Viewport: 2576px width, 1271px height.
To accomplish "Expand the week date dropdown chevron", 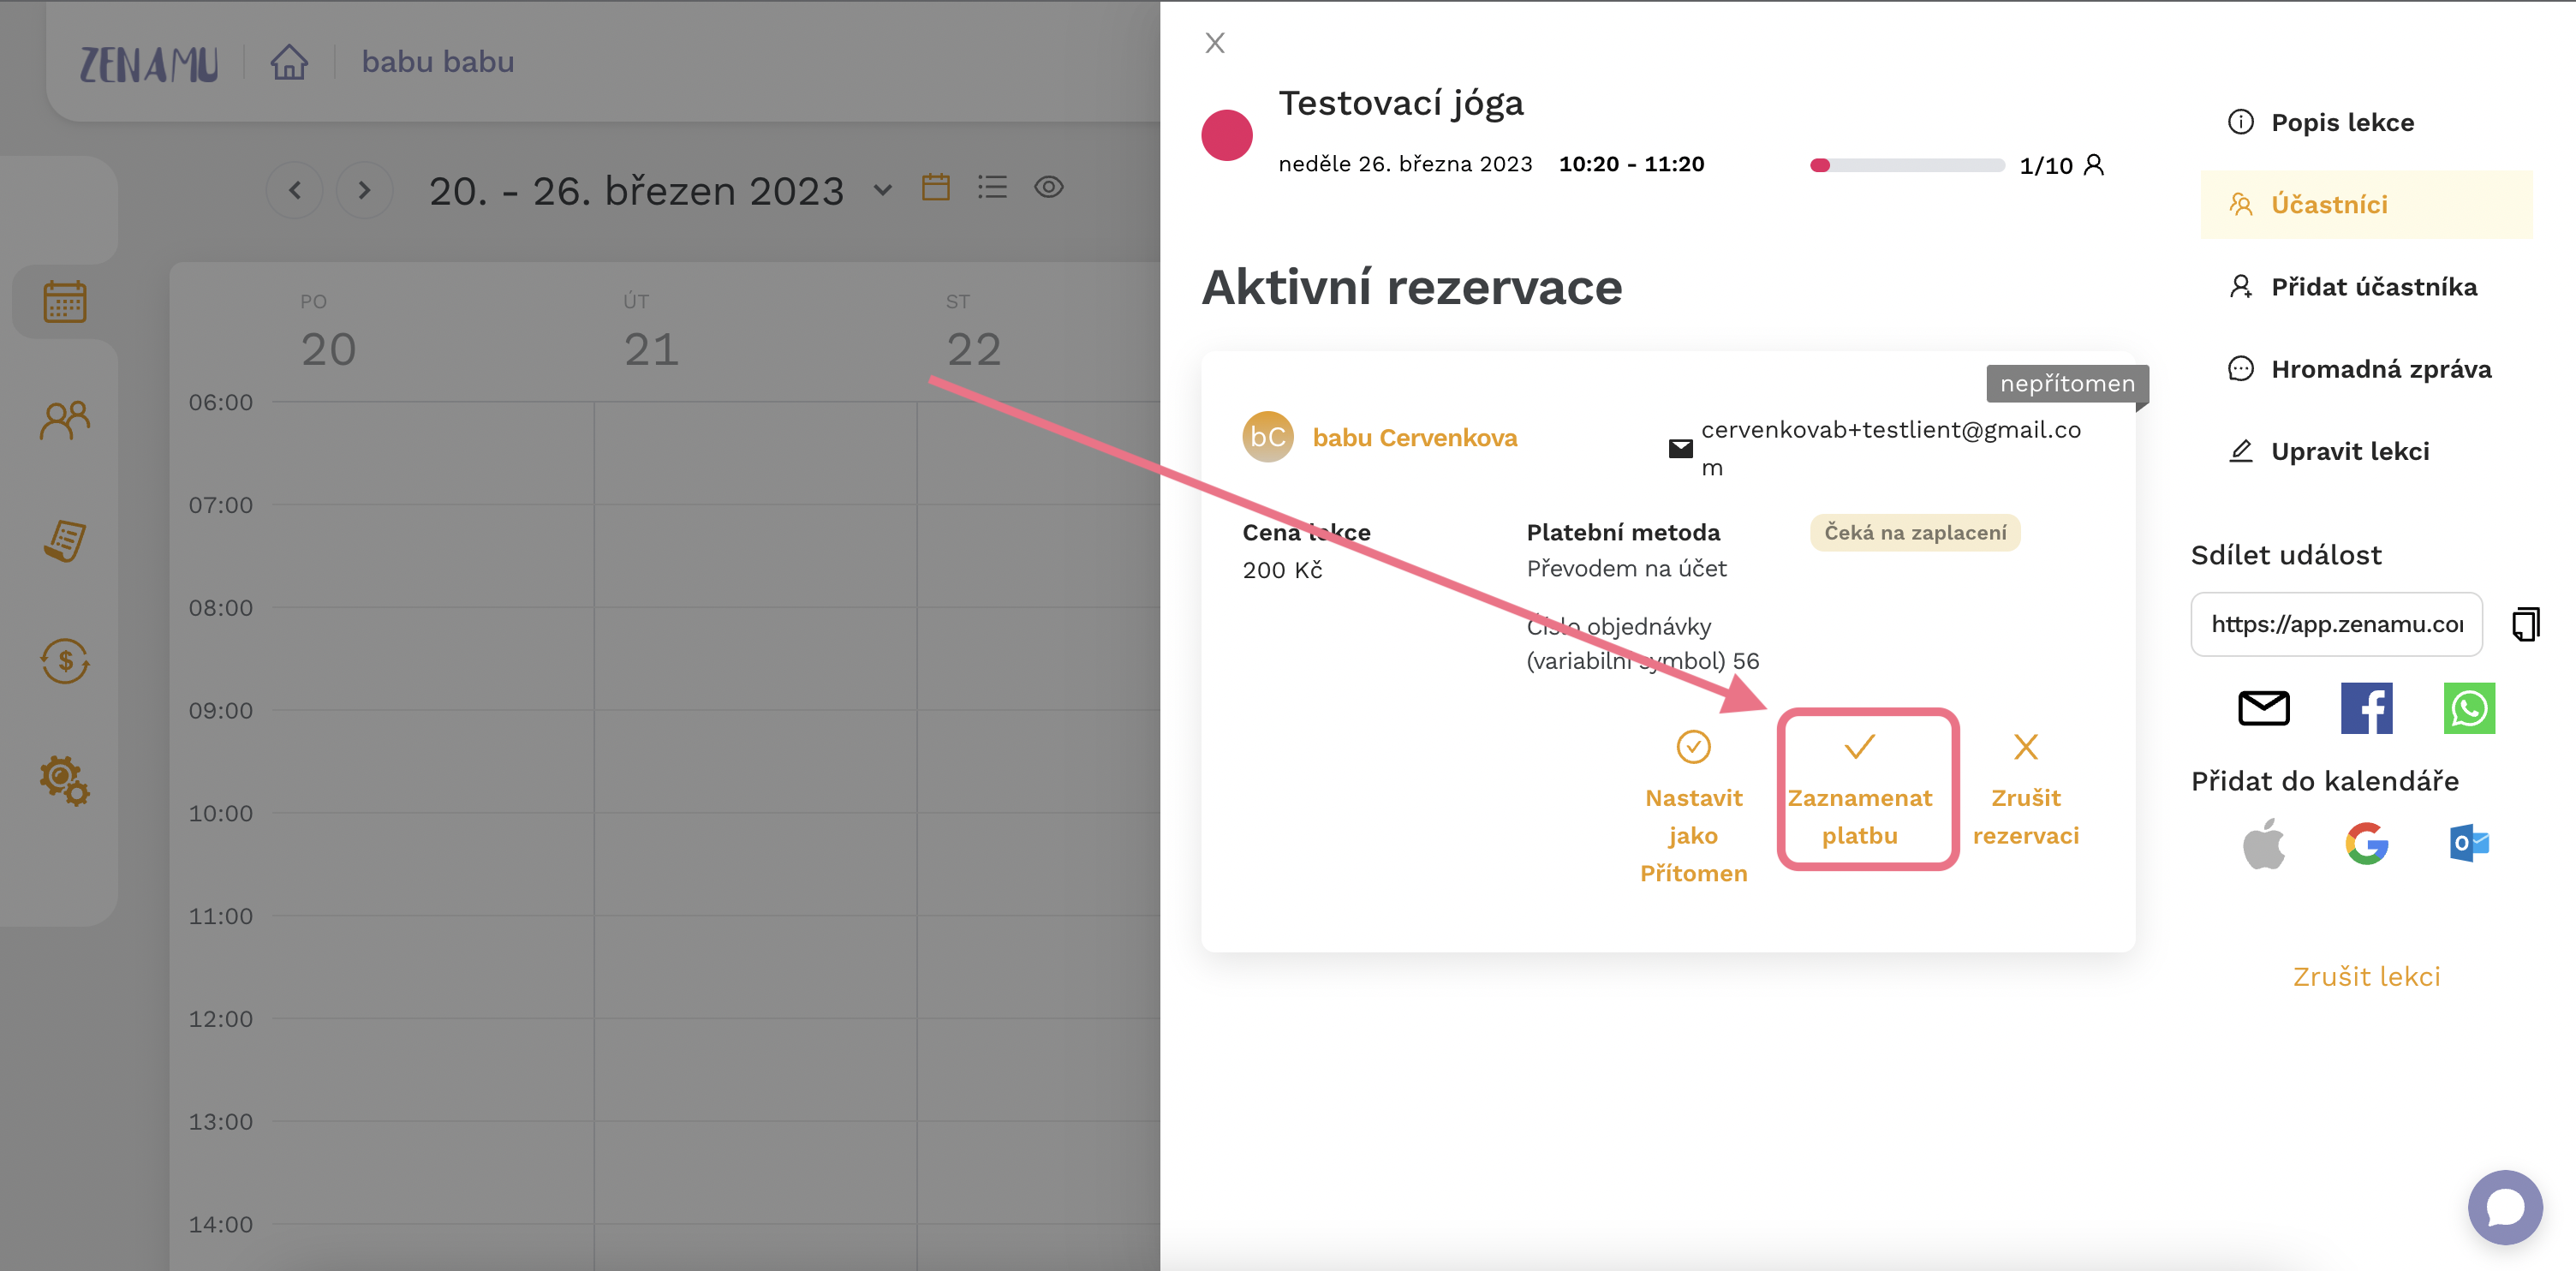I will (x=882, y=190).
